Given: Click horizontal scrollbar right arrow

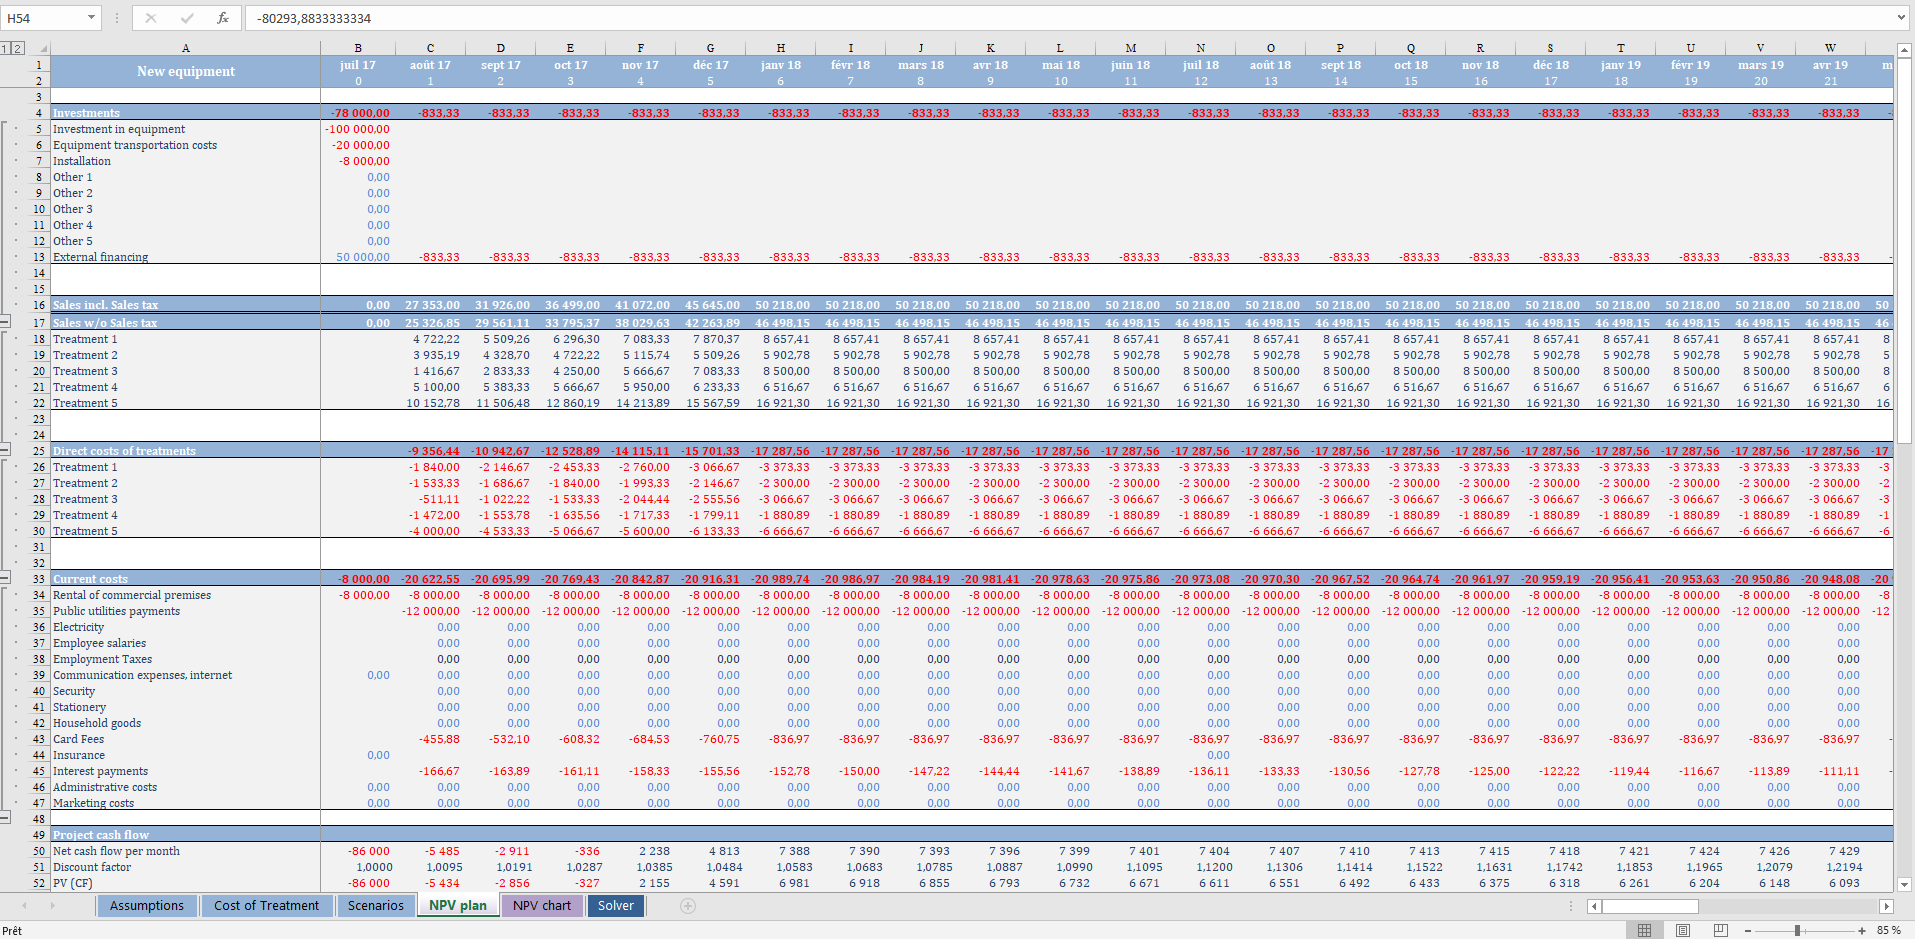Looking at the screenshot, I should [1887, 906].
